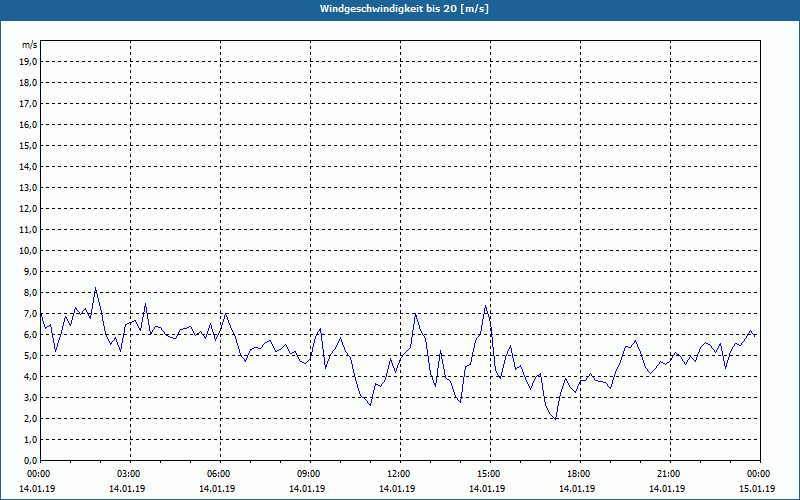Click the '8,0' y-axis value
Viewport: 800px width, 500px height.
pos(30,293)
